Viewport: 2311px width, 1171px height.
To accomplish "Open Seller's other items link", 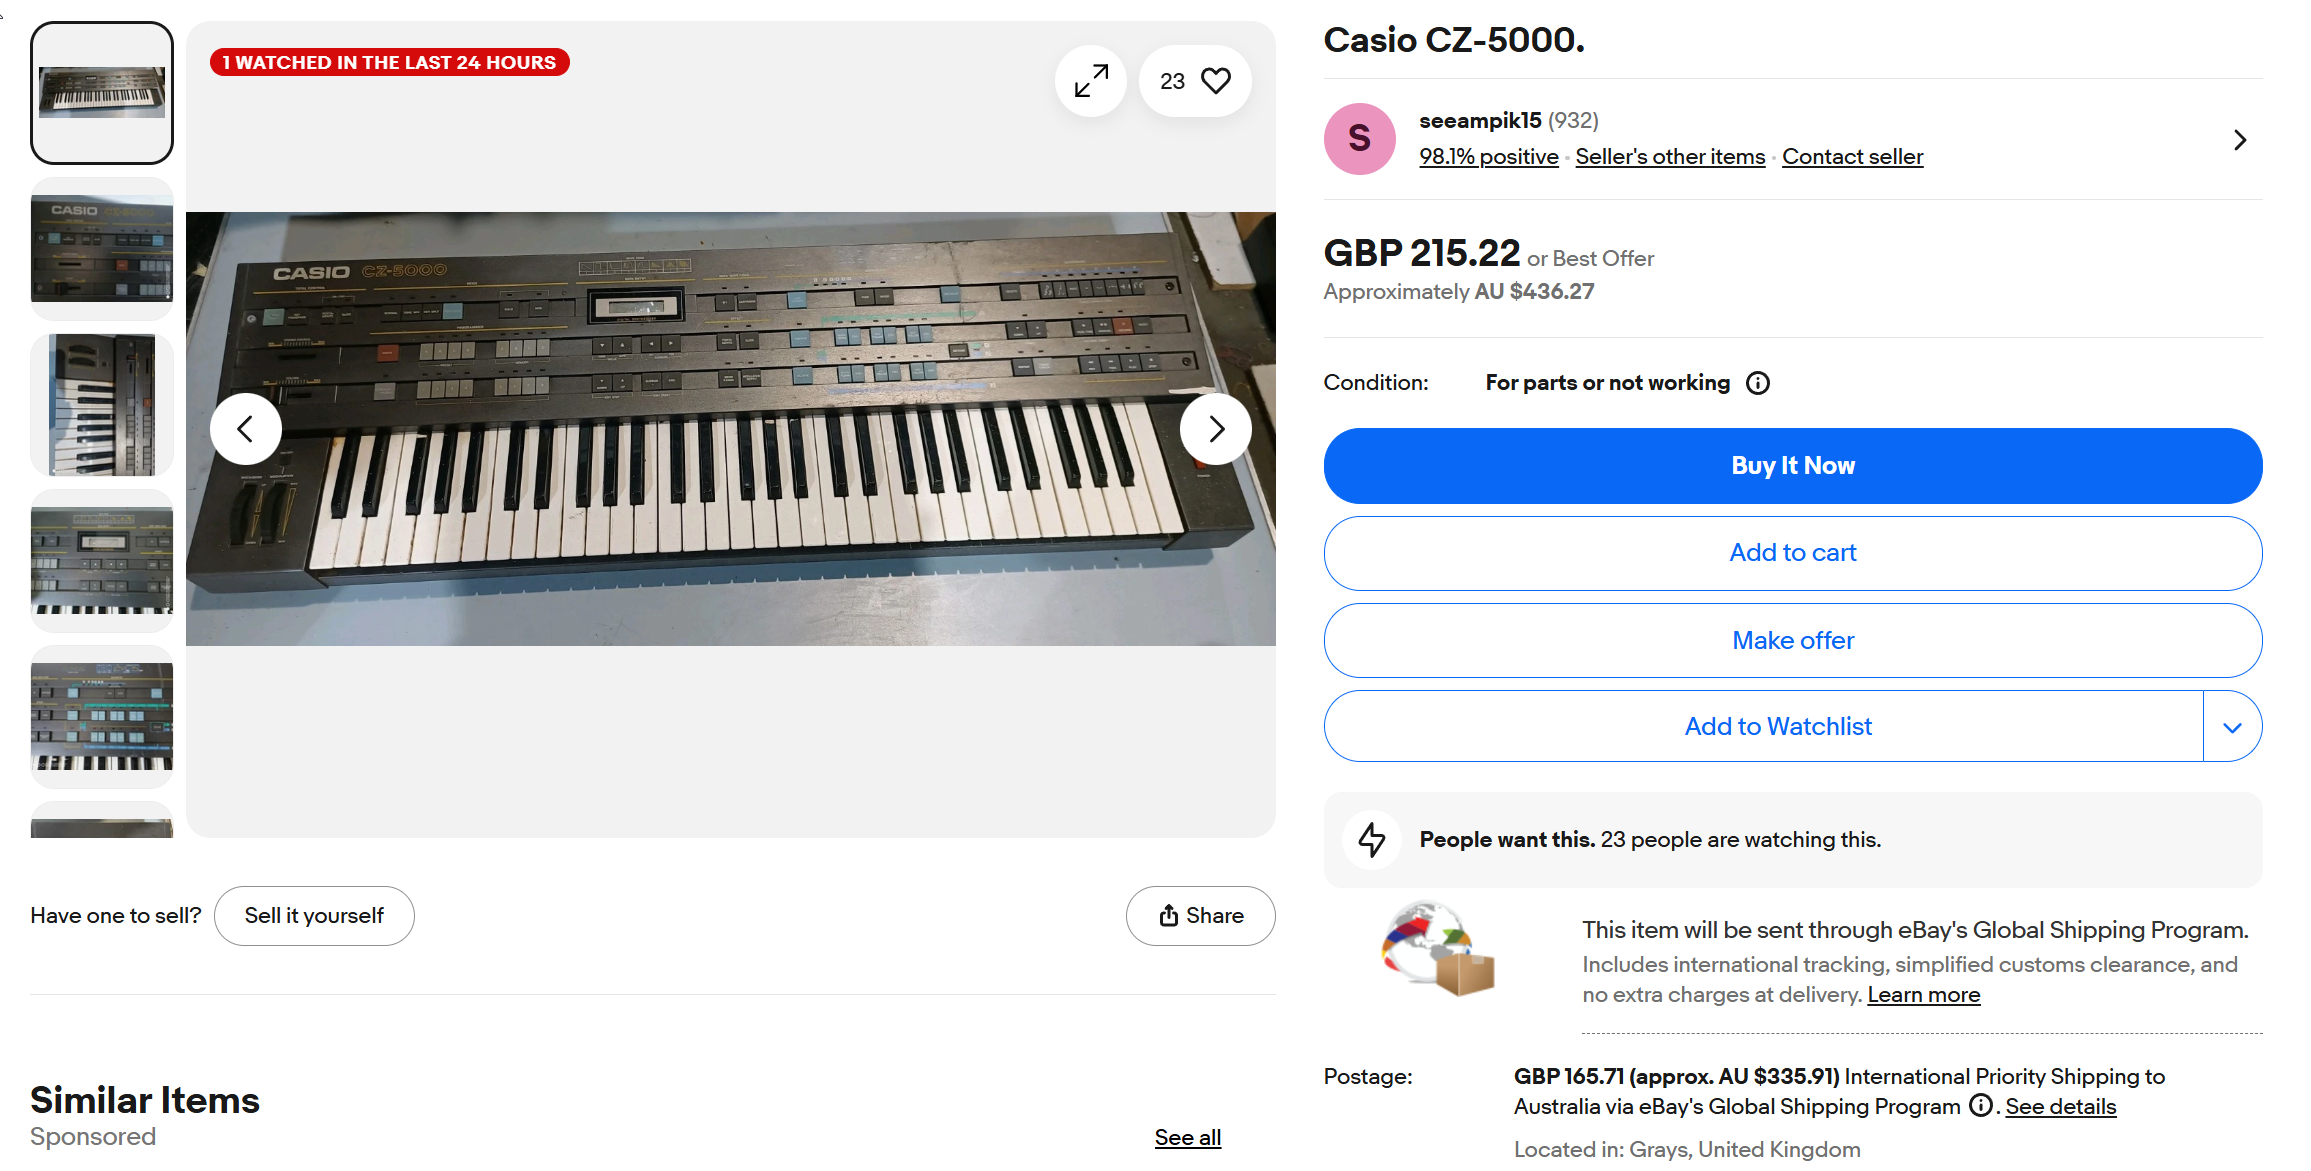I will pyautogui.click(x=1670, y=157).
